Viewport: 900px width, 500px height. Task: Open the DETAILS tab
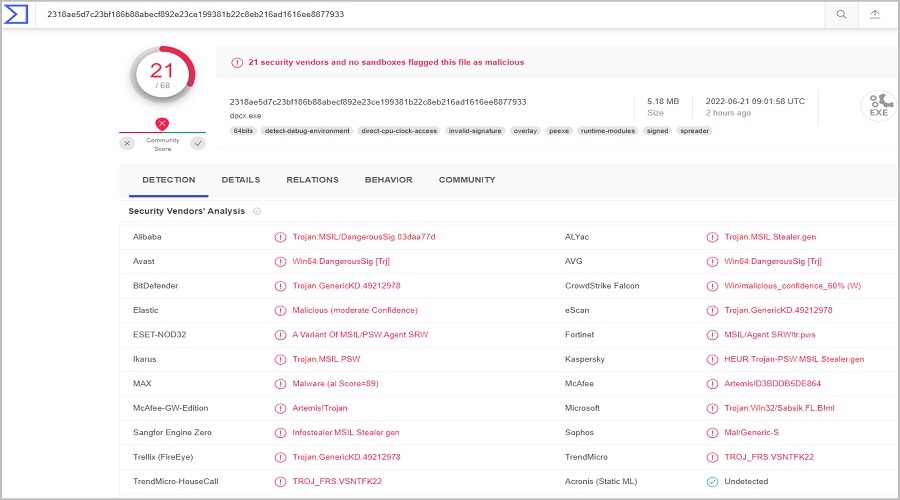240,180
